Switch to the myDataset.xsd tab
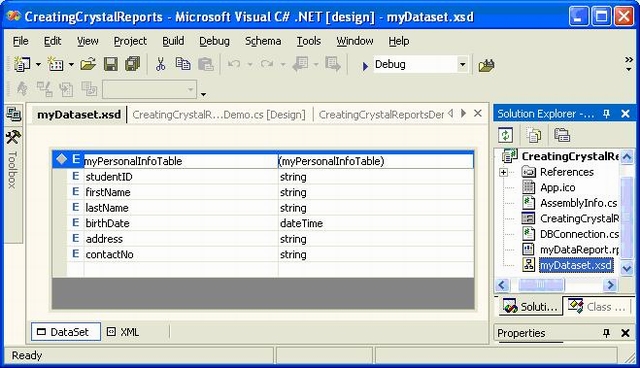 tap(79, 115)
